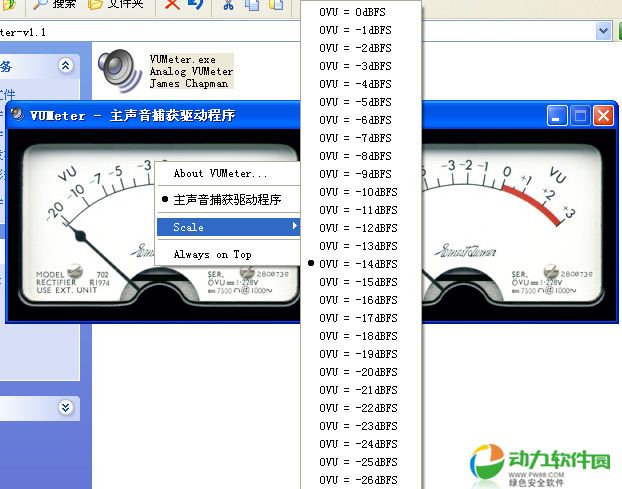This screenshot has width=622, height=489.
Task: Pick the 0VU = -20dBFS scale entry
Action: point(358,372)
